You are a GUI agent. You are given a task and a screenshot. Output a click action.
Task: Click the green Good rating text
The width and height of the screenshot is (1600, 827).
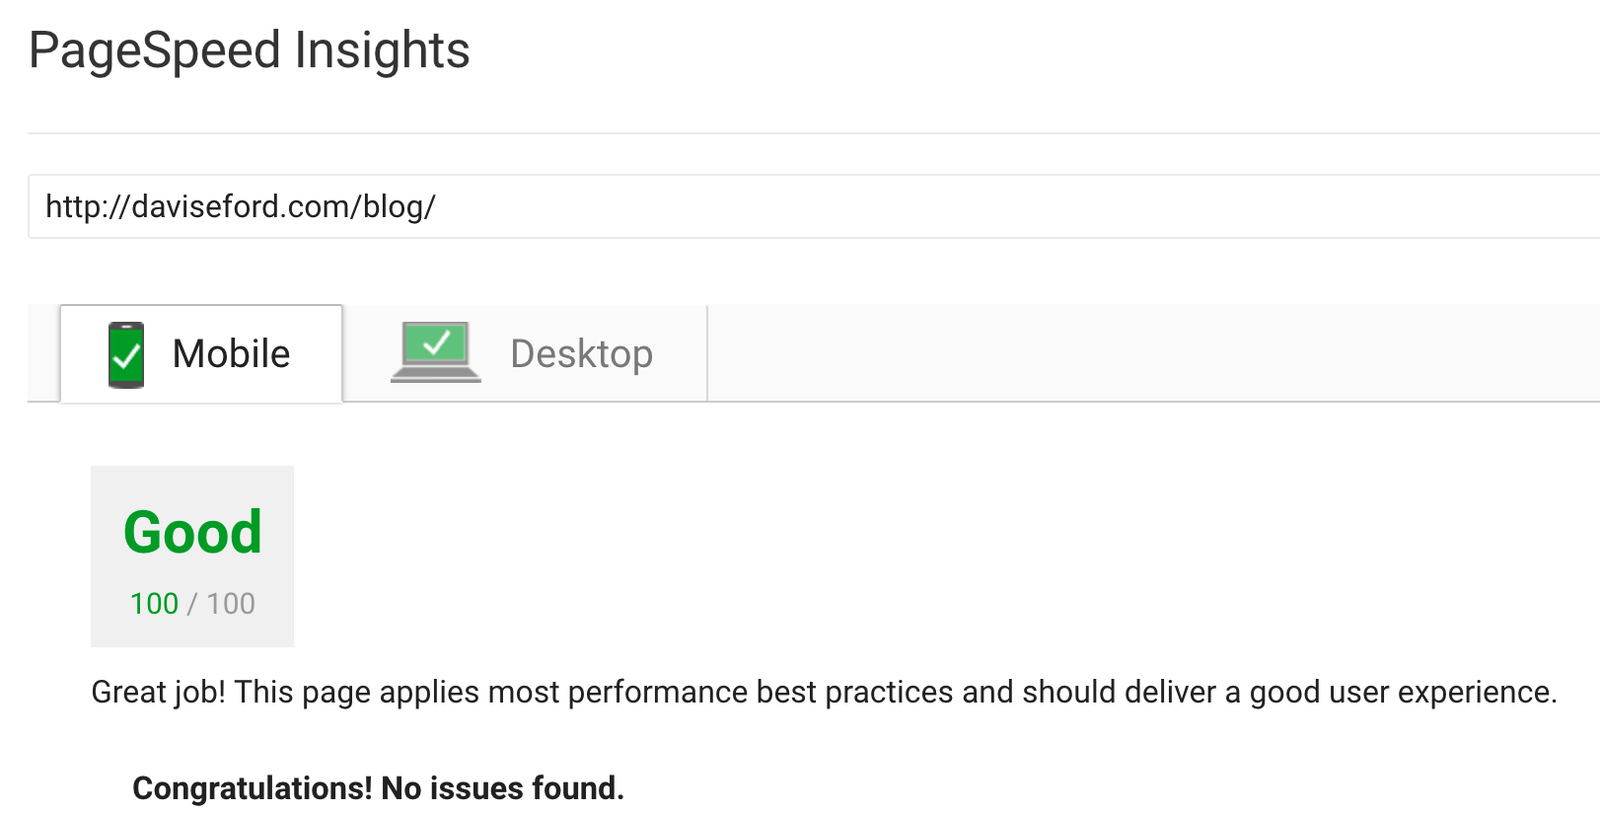pyautogui.click(x=192, y=532)
